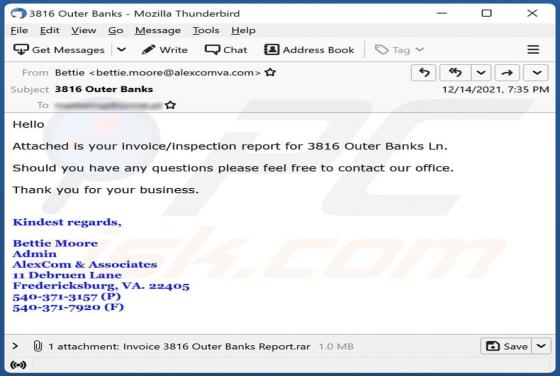The image size is (560, 376).
Task: Save the attachment
Action: pos(506,346)
